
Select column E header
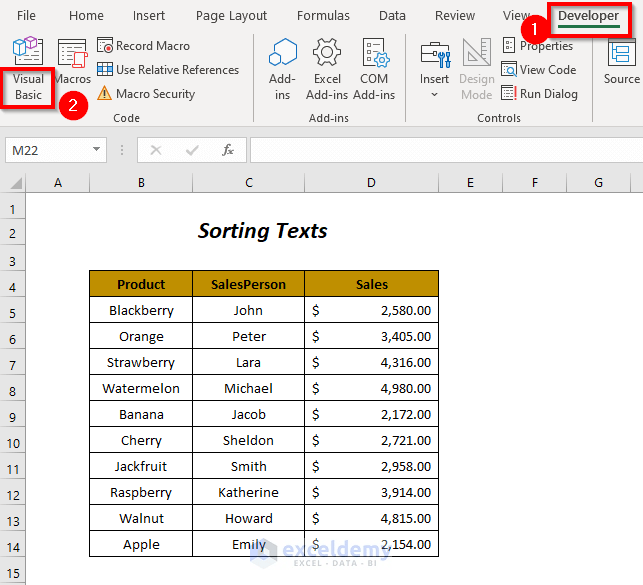tap(470, 183)
